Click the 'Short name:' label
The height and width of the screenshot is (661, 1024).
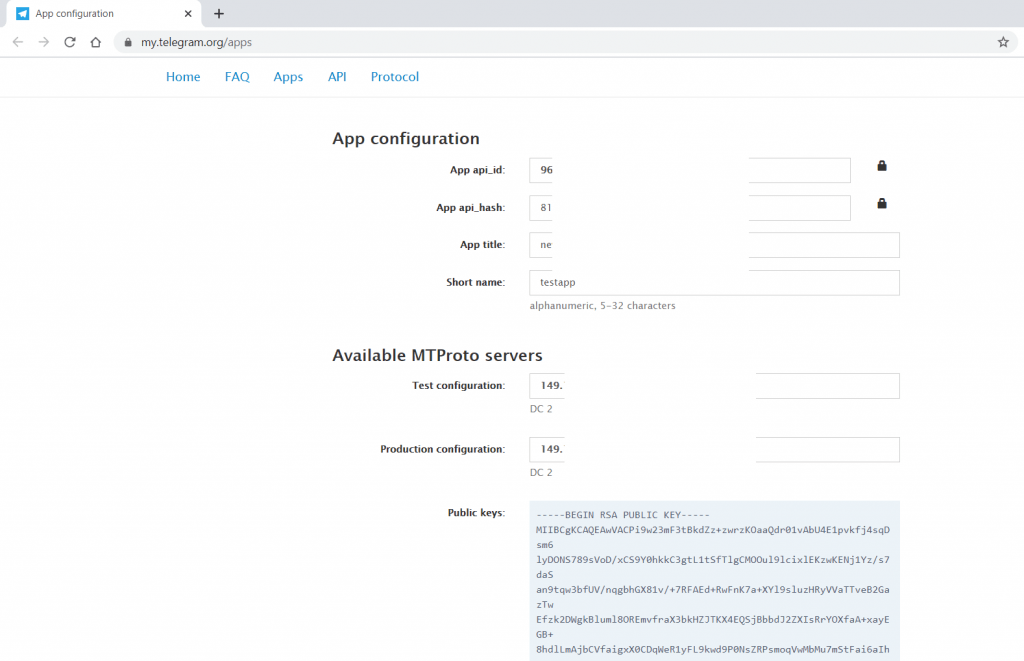pyautogui.click(x=475, y=282)
